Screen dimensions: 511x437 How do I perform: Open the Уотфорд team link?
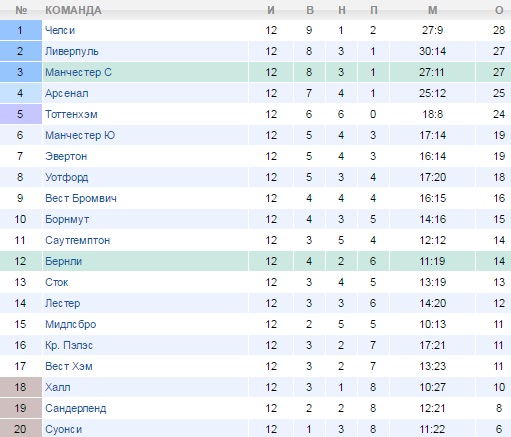point(67,177)
